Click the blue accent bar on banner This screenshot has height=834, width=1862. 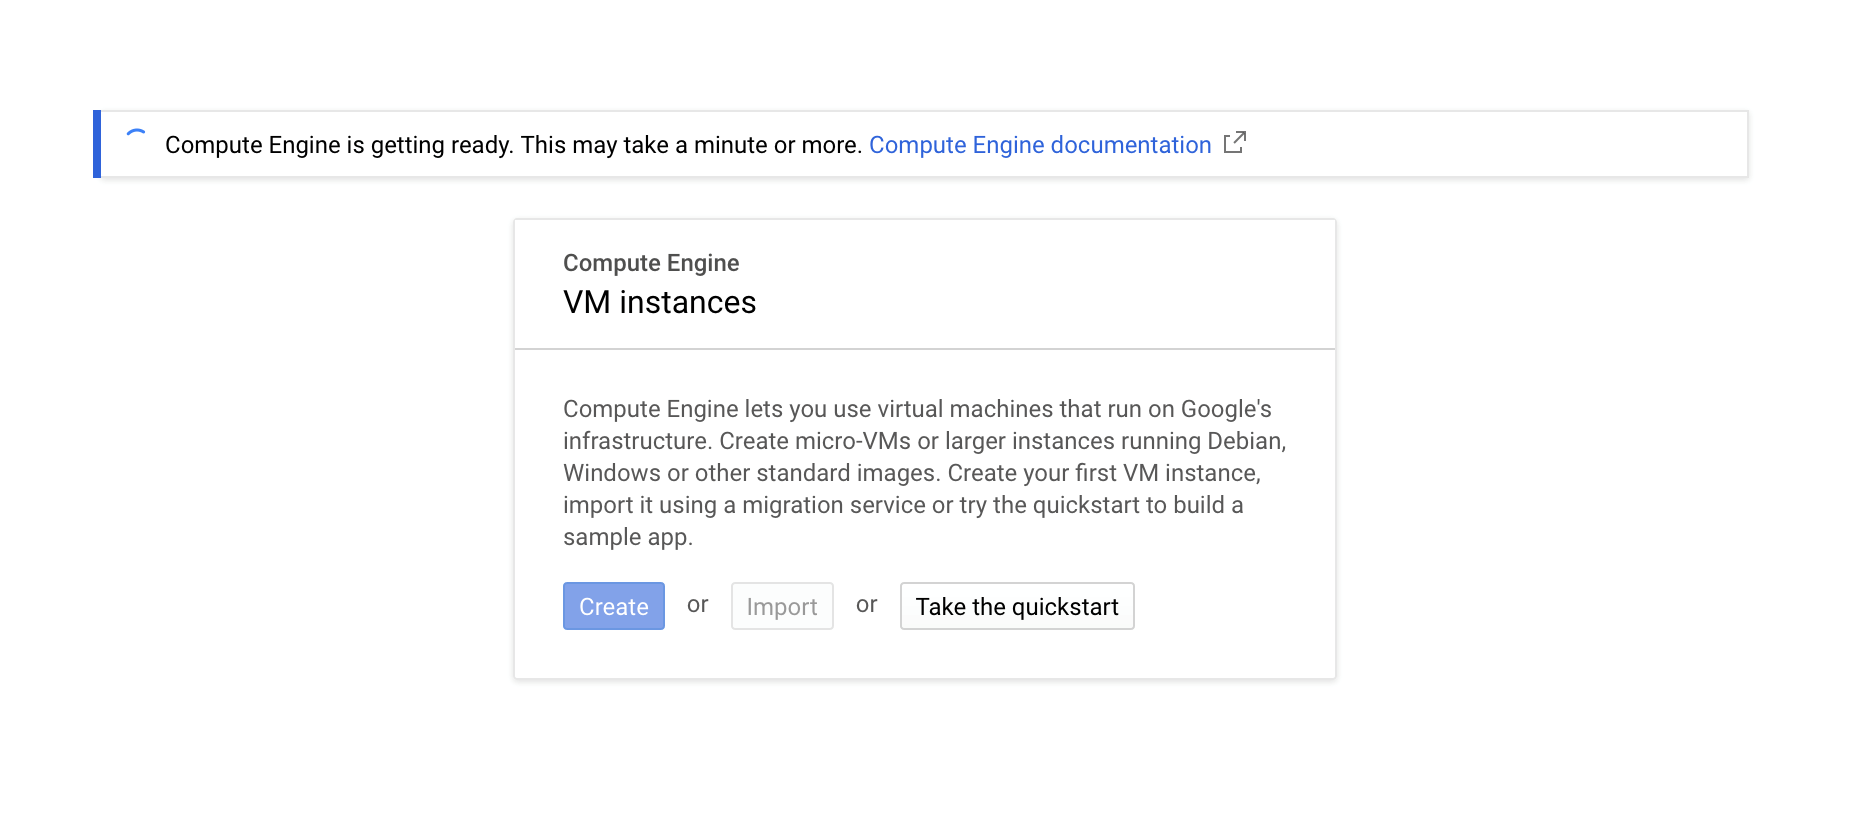click(x=97, y=144)
